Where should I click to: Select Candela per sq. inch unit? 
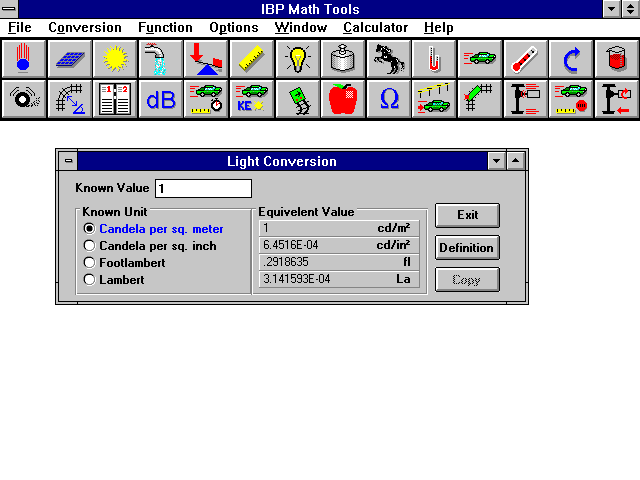[x=90, y=246]
